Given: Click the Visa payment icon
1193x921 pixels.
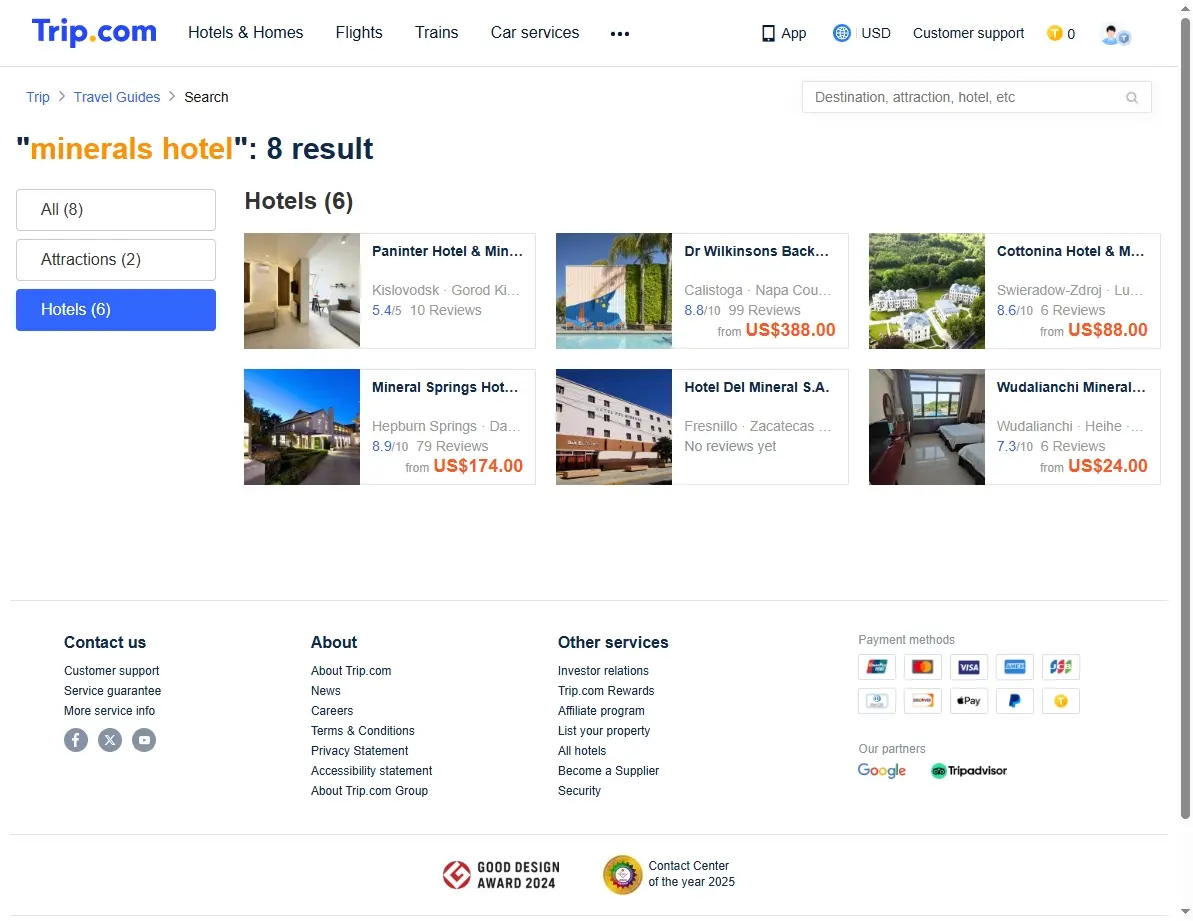Looking at the screenshot, I should 969,667.
